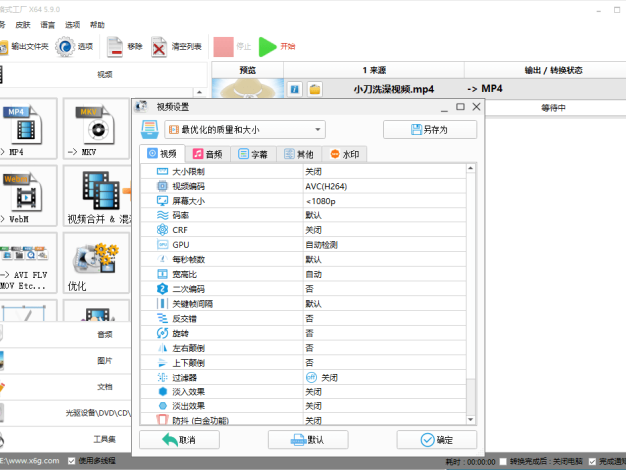The image size is (626, 470).
Task: Toggle the use multi-threading checkbox
Action: [71, 461]
